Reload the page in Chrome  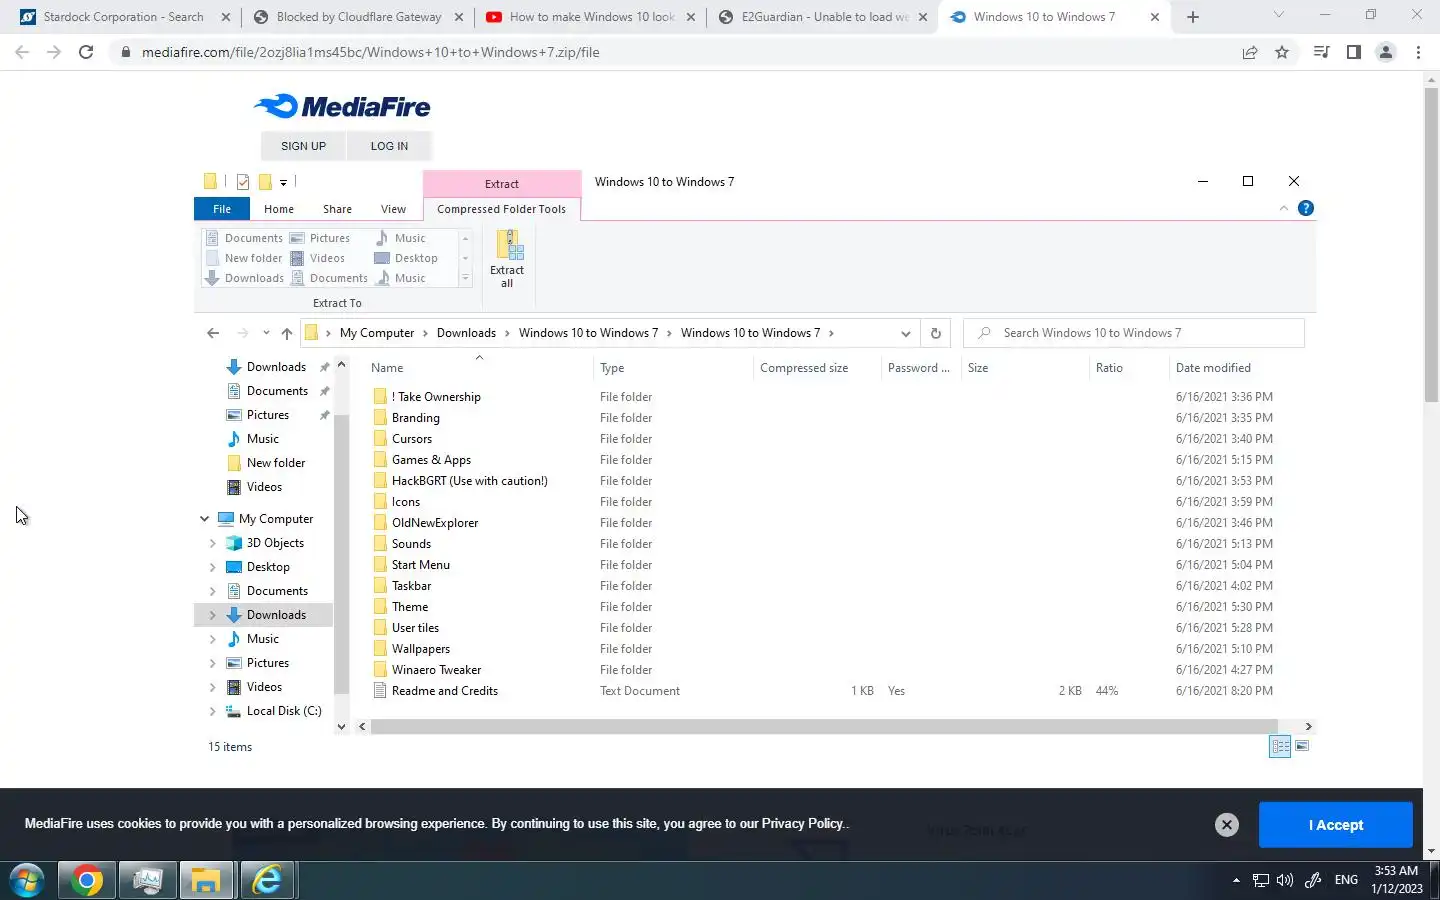[x=86, y=52]
